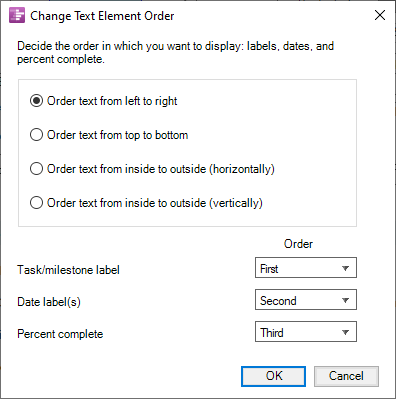Click the arrow beside the Third value
Viewport: 396px width, 399px height.
345,332
